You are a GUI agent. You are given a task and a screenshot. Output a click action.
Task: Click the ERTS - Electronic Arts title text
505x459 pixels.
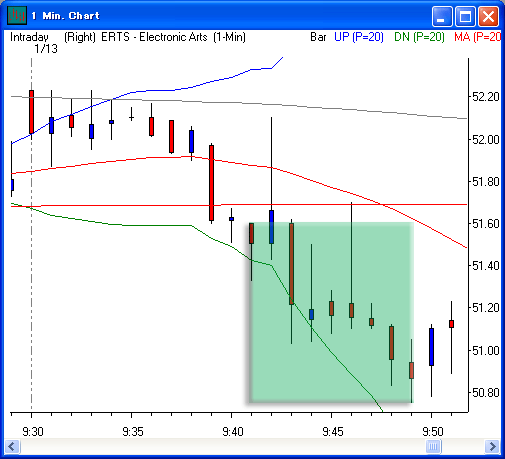pyautogui.click(x=154, y=37)
